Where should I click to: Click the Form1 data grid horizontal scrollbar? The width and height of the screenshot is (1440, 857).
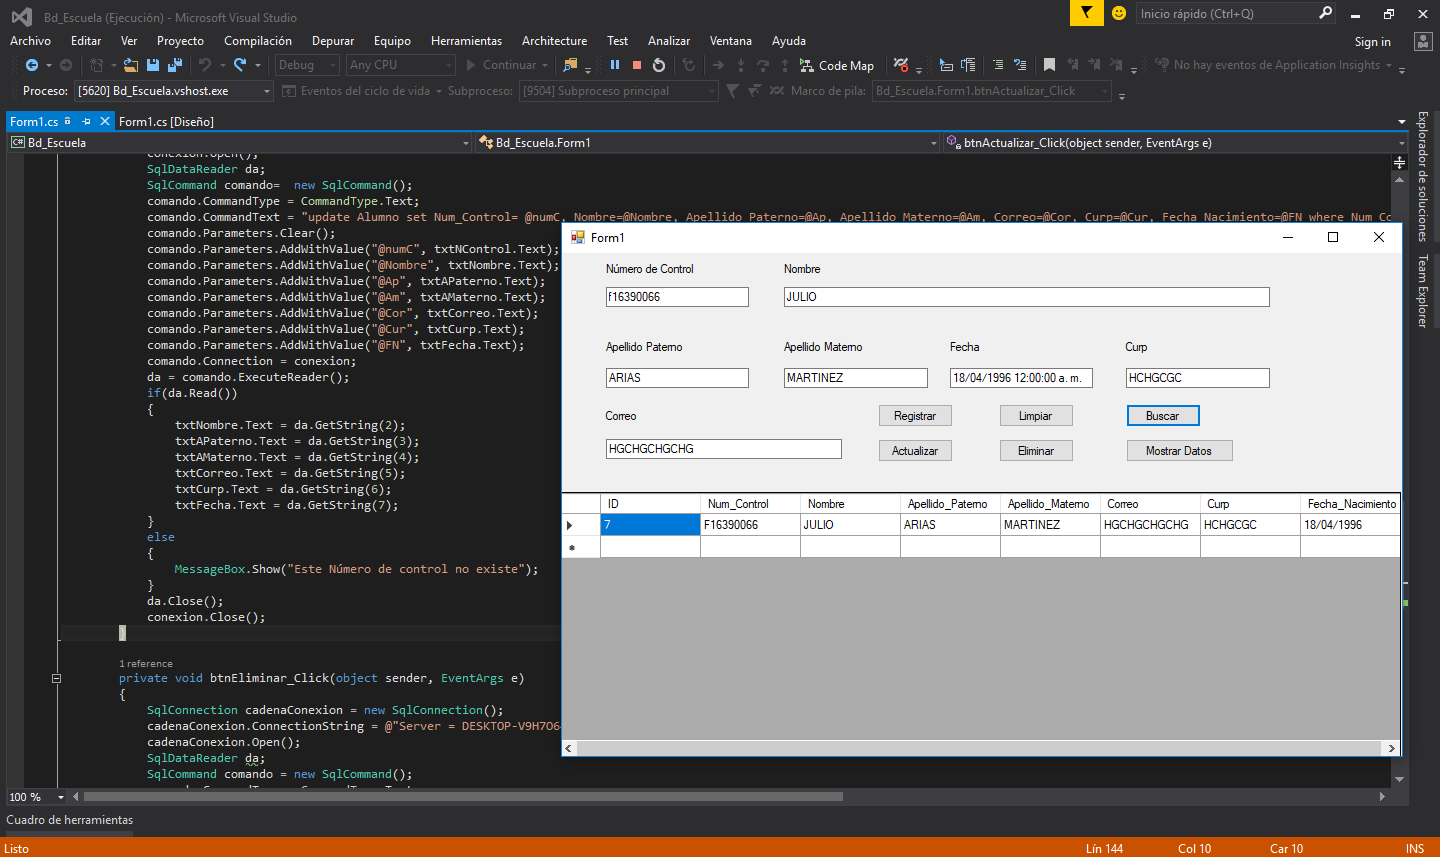pos(980,748)
